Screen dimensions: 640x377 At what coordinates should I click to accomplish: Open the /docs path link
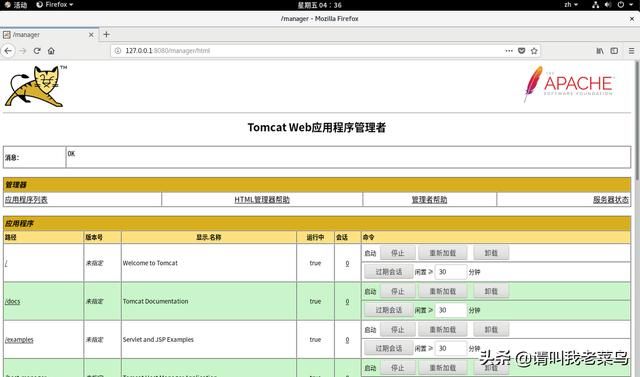(13, 302)
